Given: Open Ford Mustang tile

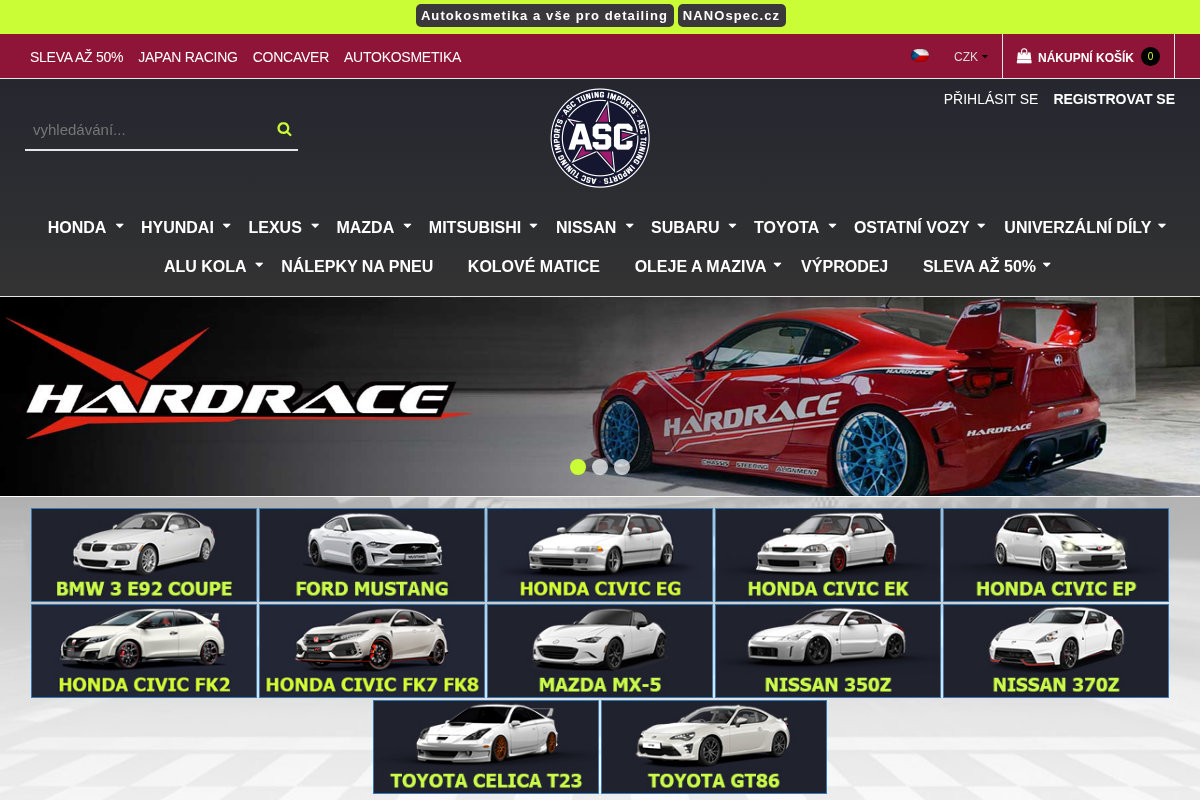Looking at the screenshot, I should 372,555.
